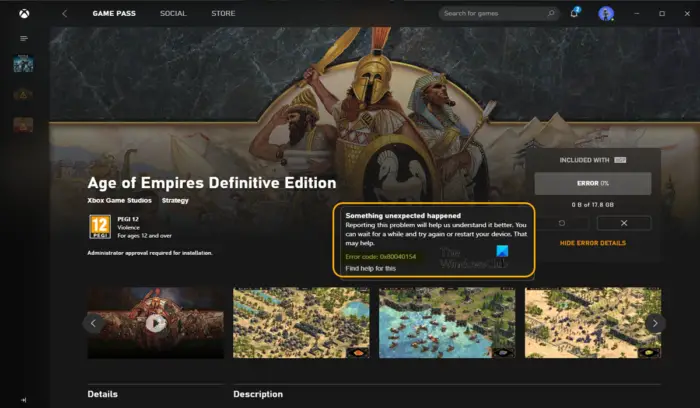
Task: Show next screenshots with right arrow
Action: (655, 323)
